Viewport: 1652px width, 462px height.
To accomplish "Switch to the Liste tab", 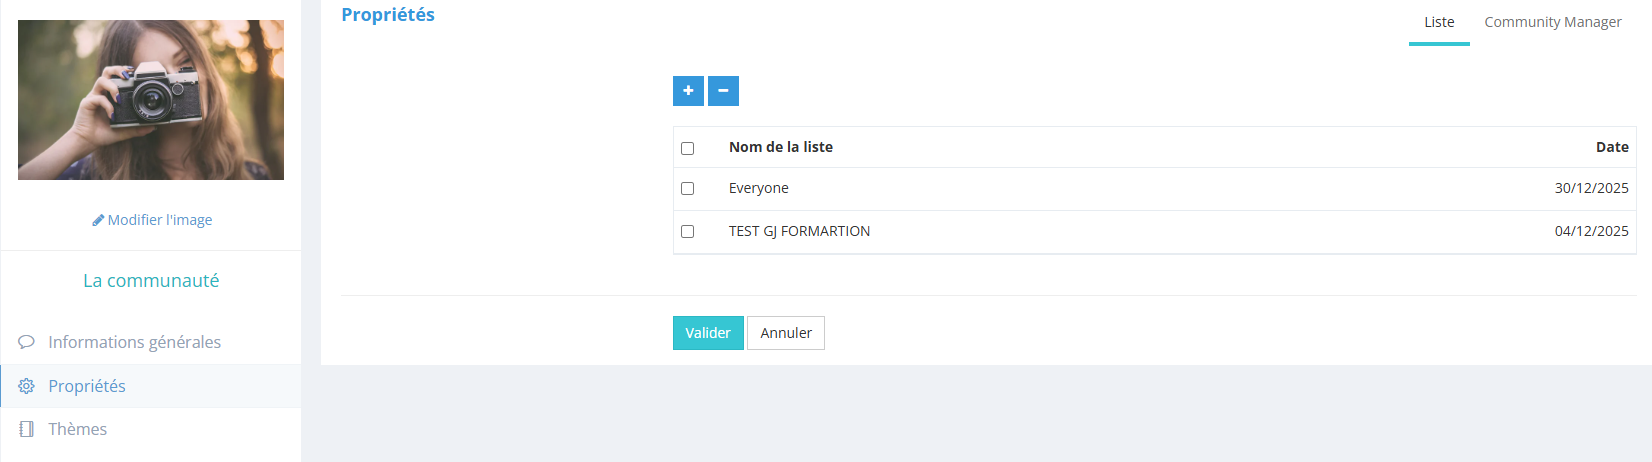I will point(1439,22).
